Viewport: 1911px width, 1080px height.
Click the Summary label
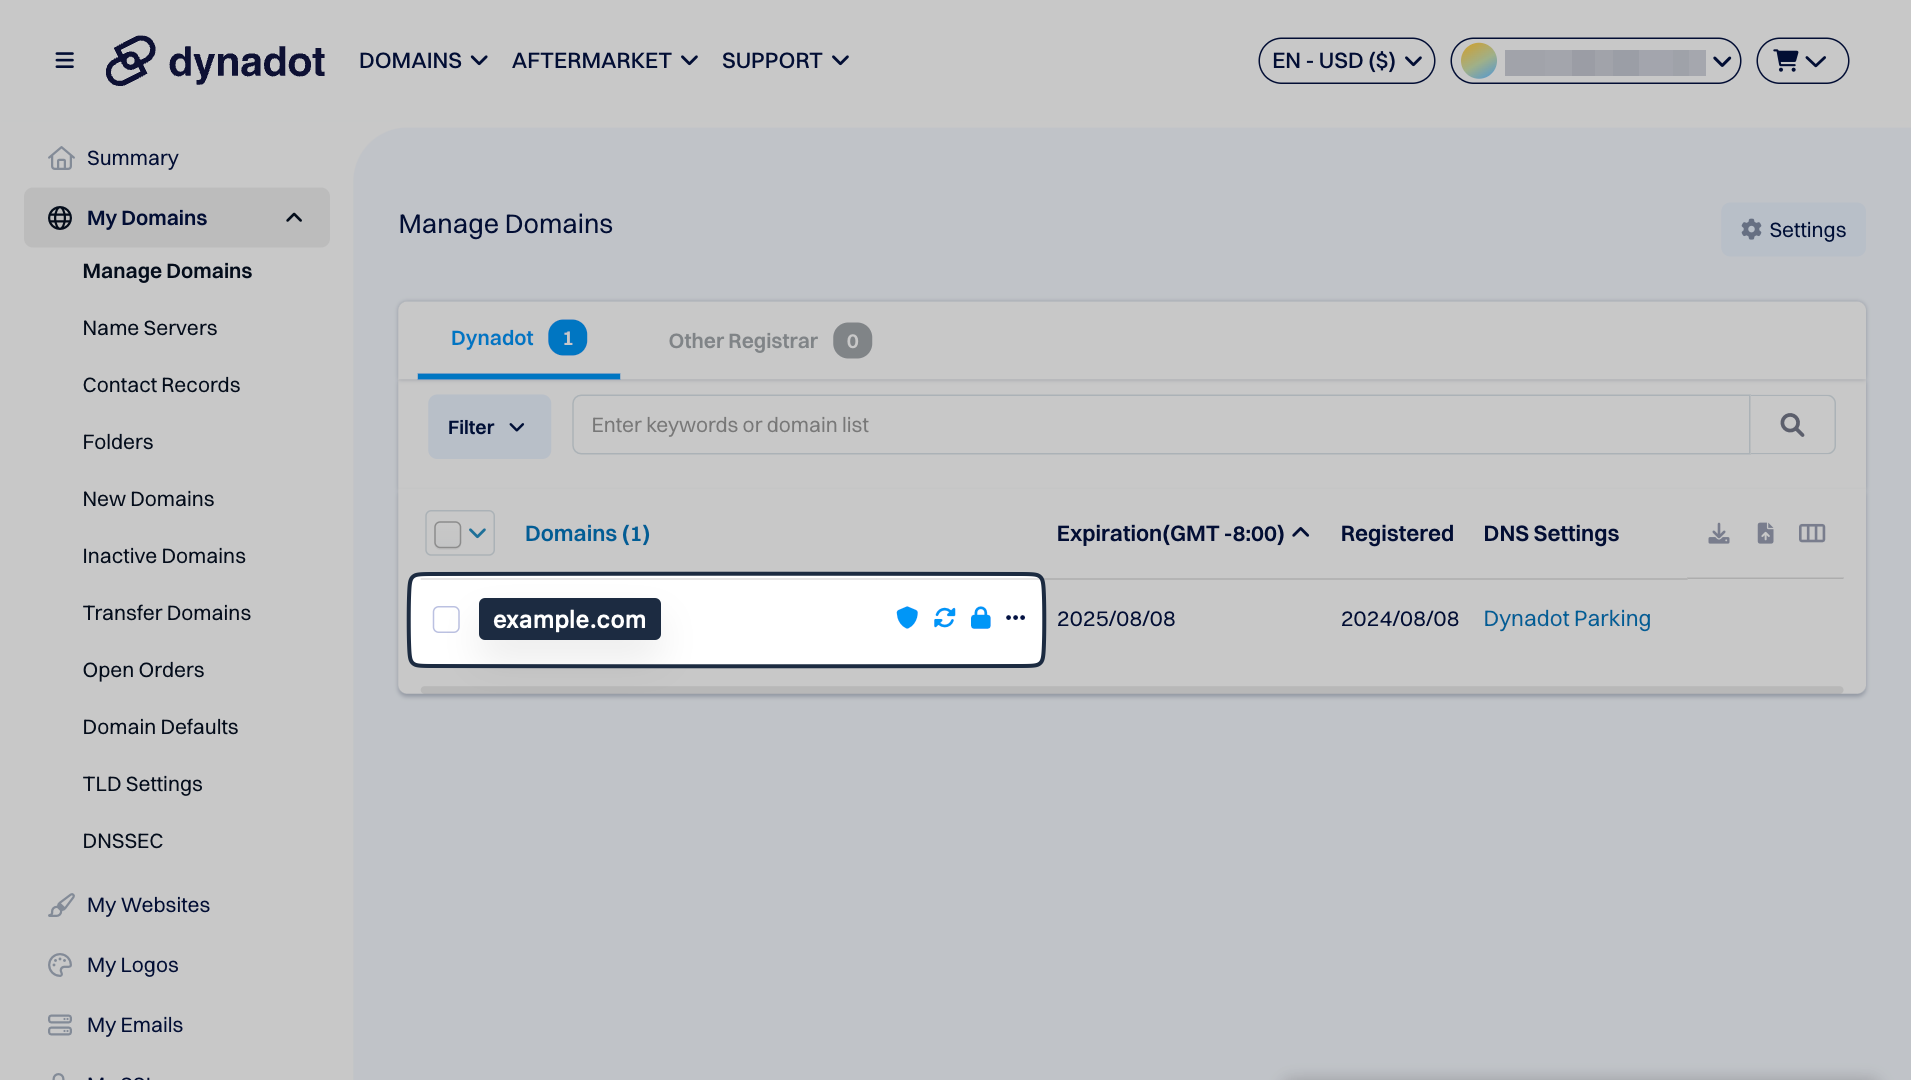[133, 158]
